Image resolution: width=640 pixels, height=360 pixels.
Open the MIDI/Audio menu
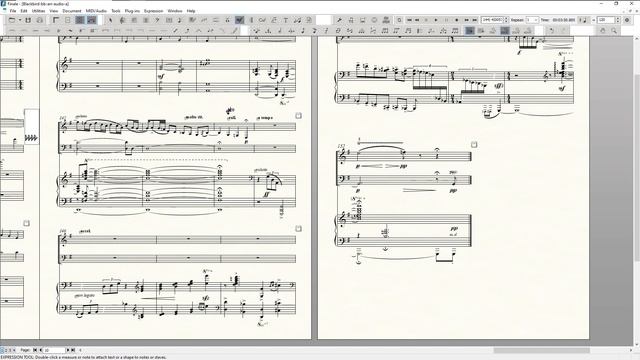click(x=96, y=11)
